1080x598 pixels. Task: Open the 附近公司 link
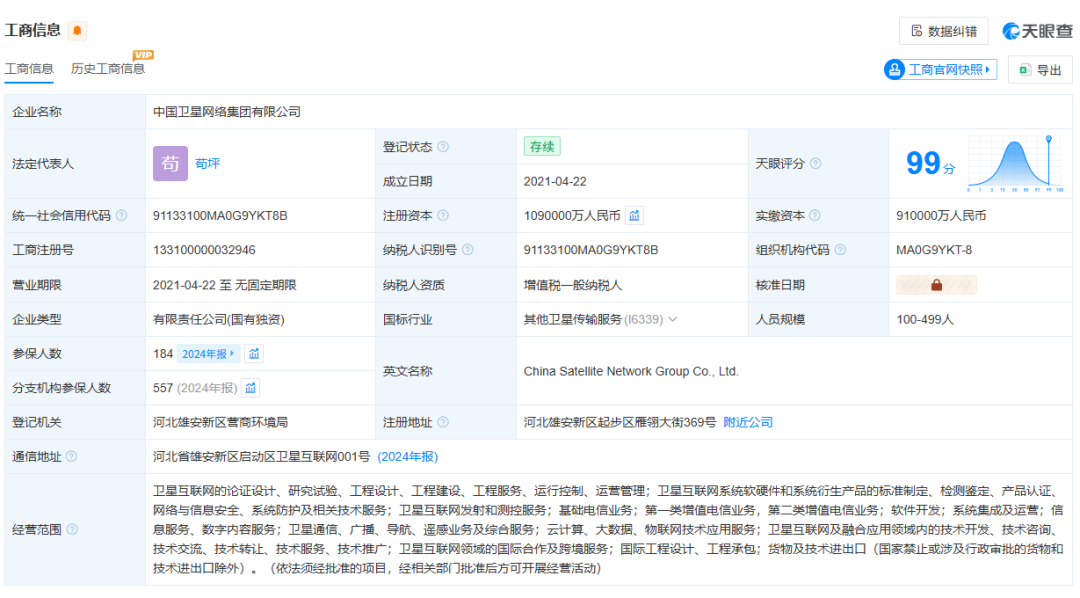(750, 422)
